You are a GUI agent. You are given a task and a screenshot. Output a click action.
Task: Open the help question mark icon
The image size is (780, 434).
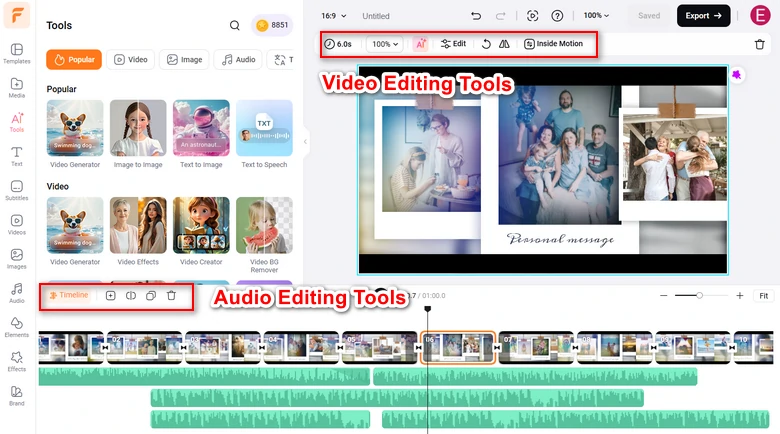pos(557,16)
